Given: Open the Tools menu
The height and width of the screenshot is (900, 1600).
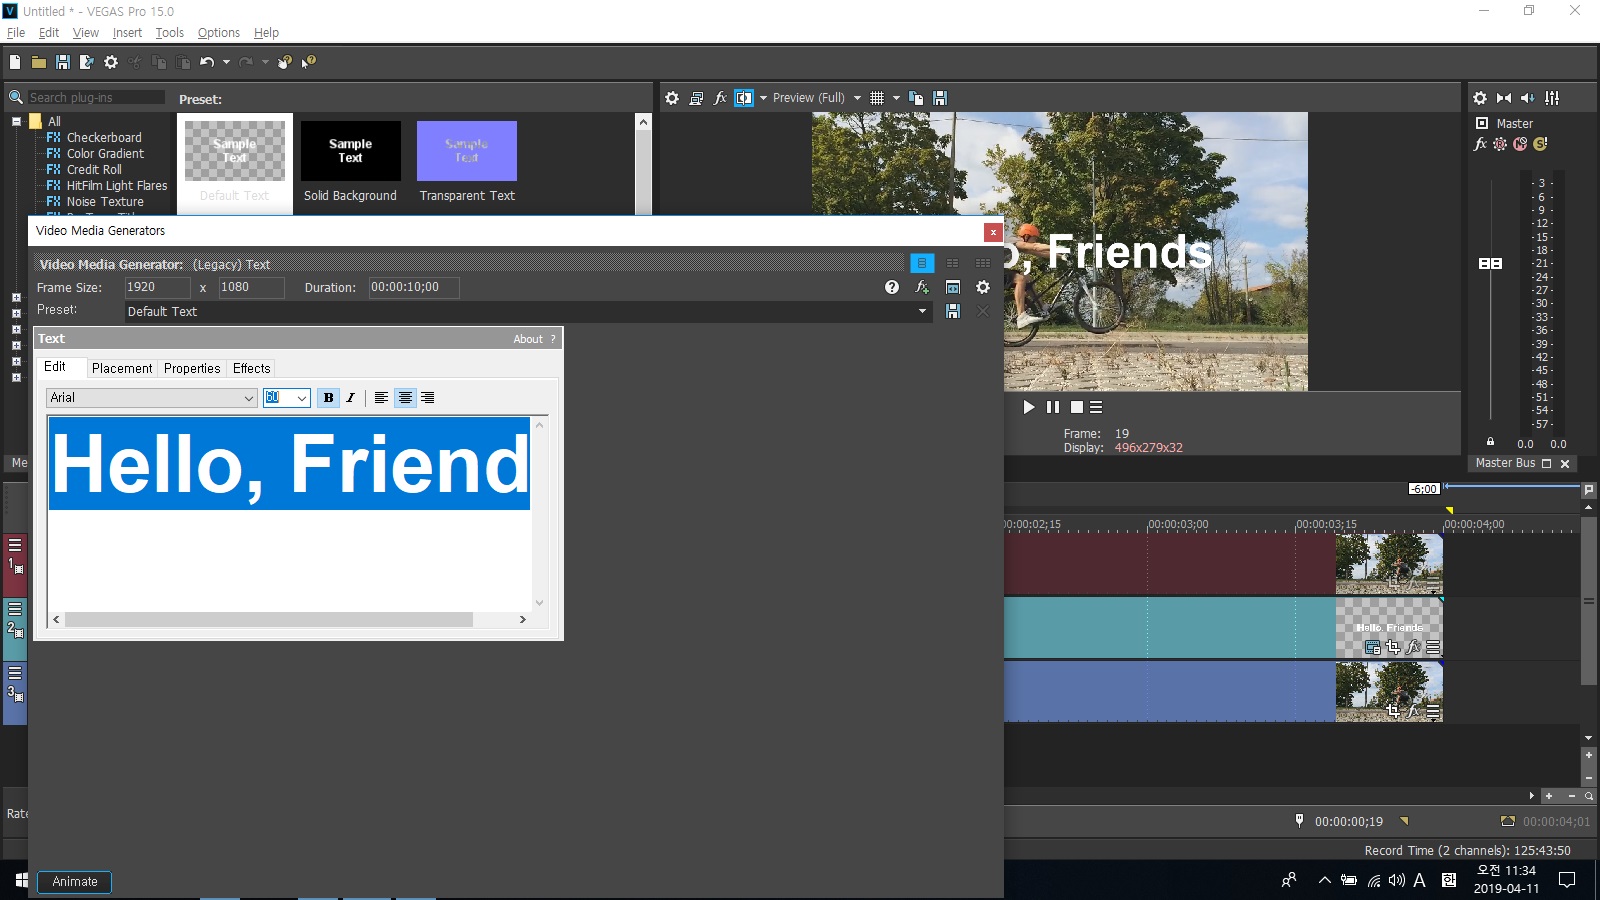Looking at the screenshot, I should click(169, 32).
